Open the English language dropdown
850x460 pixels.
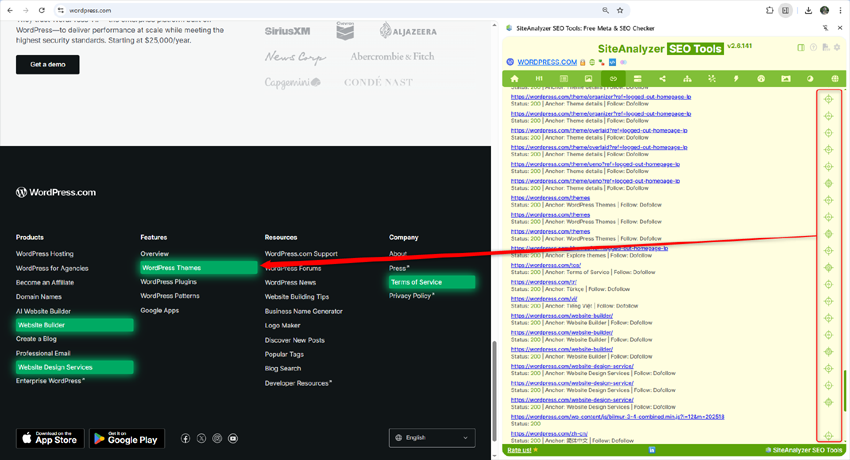[432, 438]
